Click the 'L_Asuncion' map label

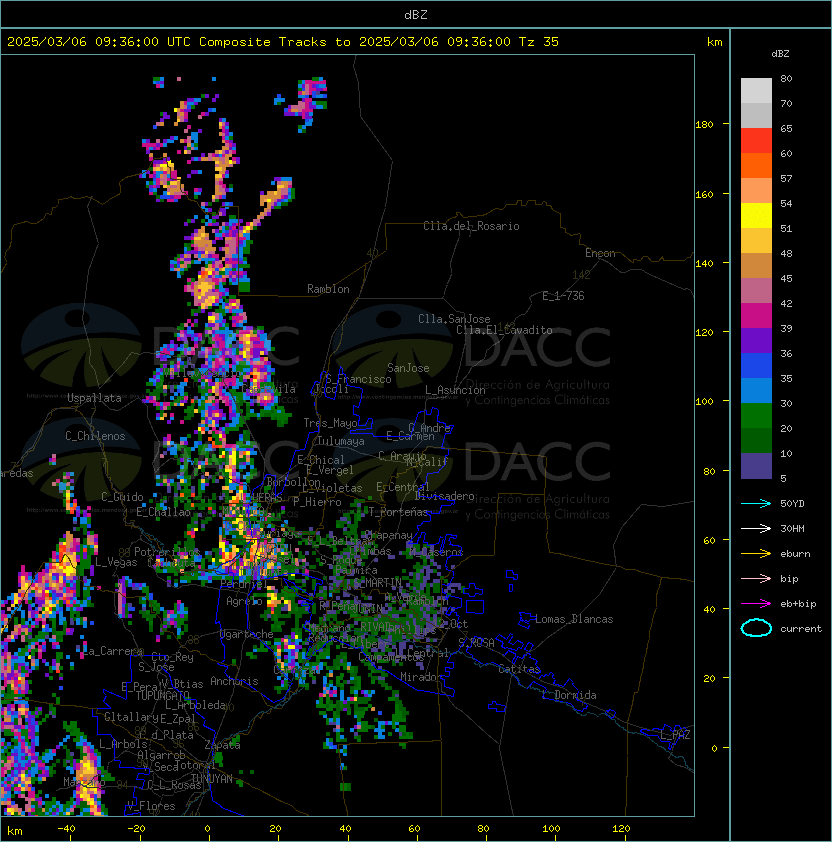(x=455, y=390)
